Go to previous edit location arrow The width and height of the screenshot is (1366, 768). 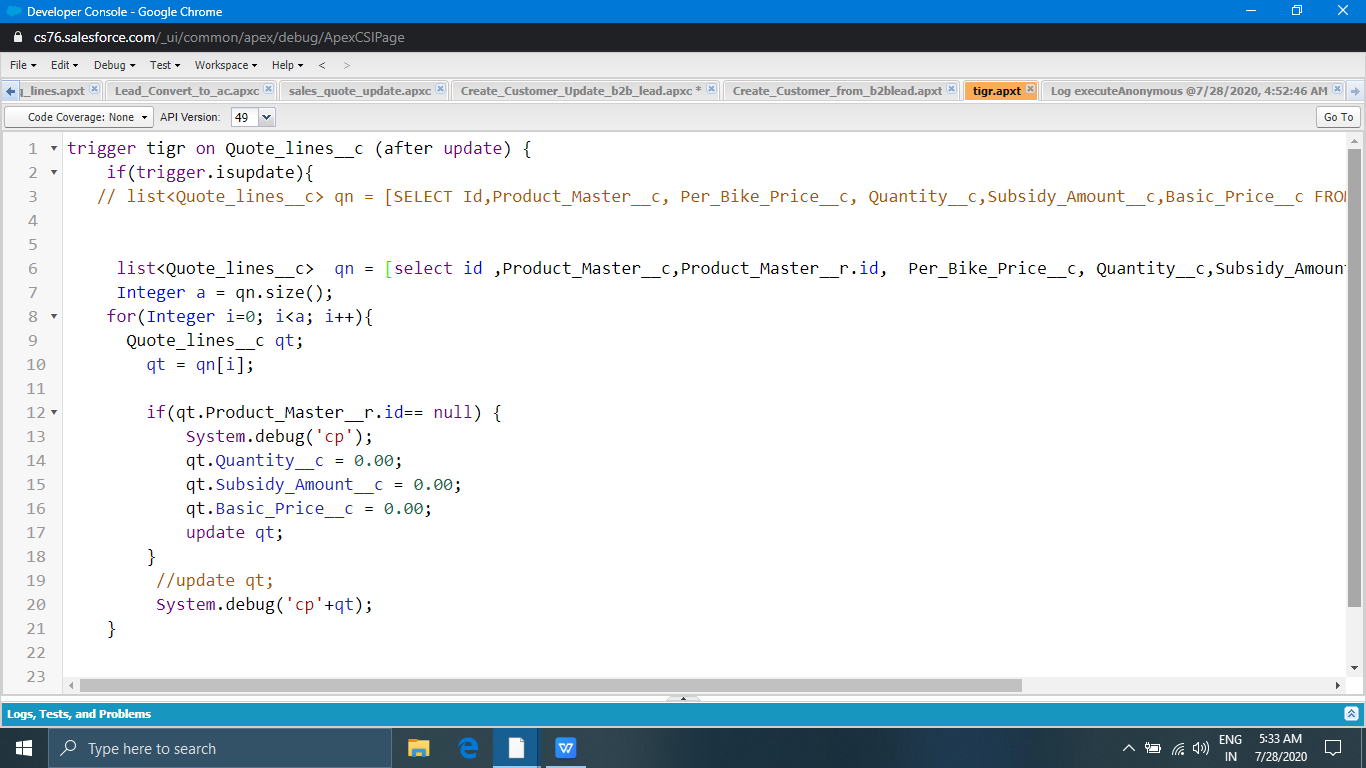(x=322, y=65)
